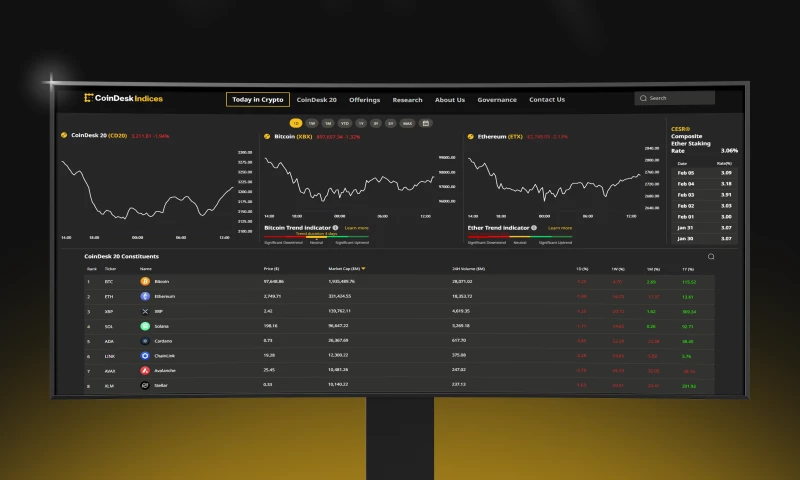Click the CoinDesk 20 Constituents heading
This screenshot has height=480, width=800.
[x=121, y=256]
